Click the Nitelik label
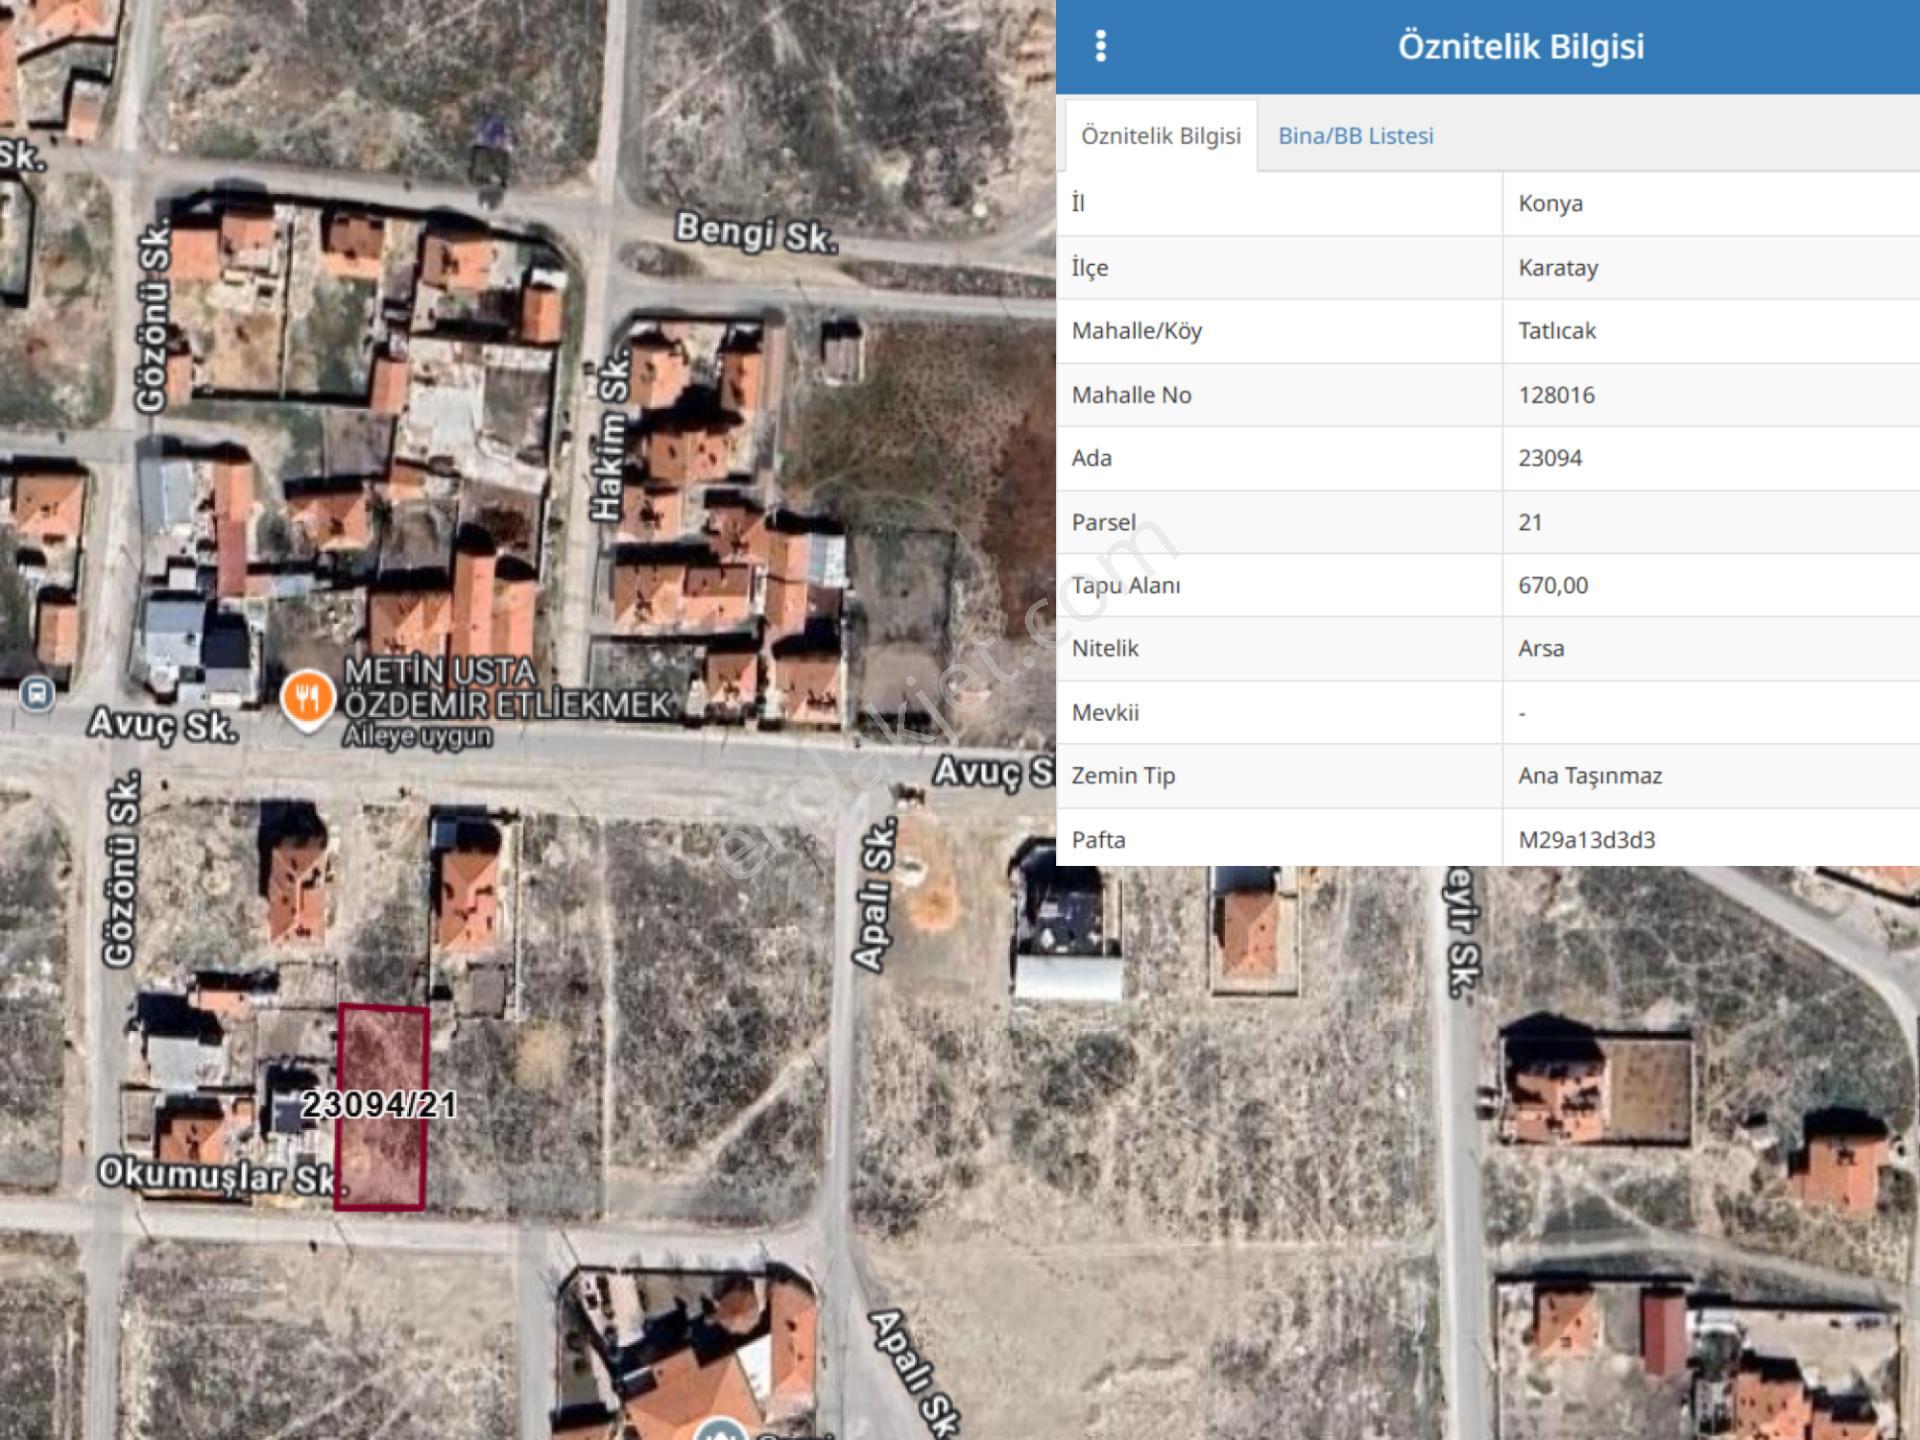 pos(1105,649)
